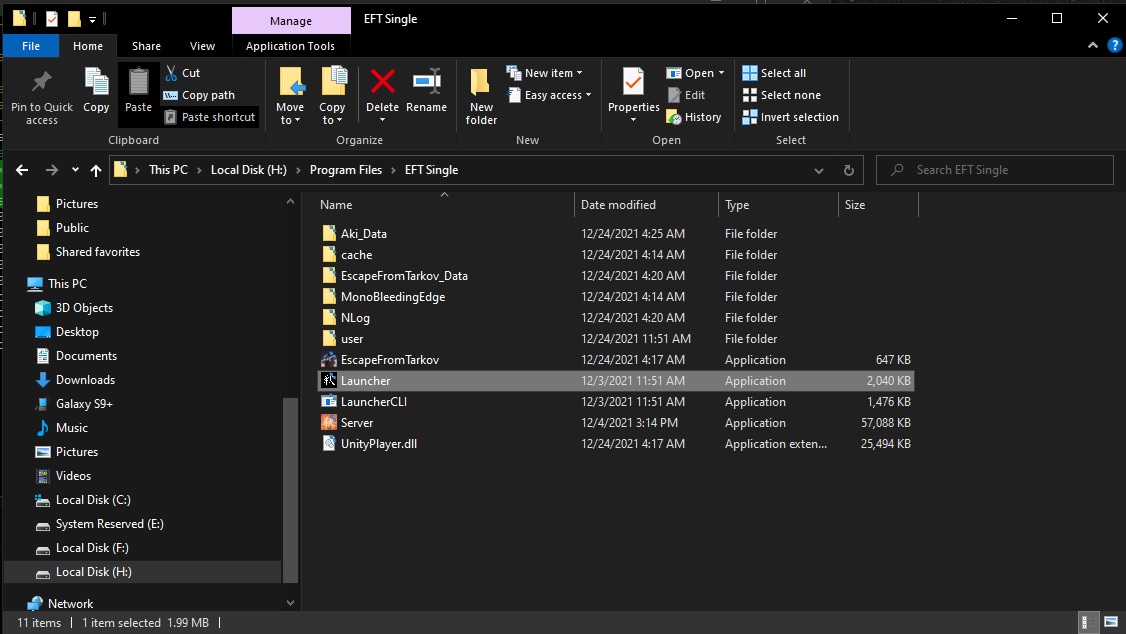This screenshot has width=1126, height=634.
Task: Select the user folder row
Action: click(x=615, y=339)
